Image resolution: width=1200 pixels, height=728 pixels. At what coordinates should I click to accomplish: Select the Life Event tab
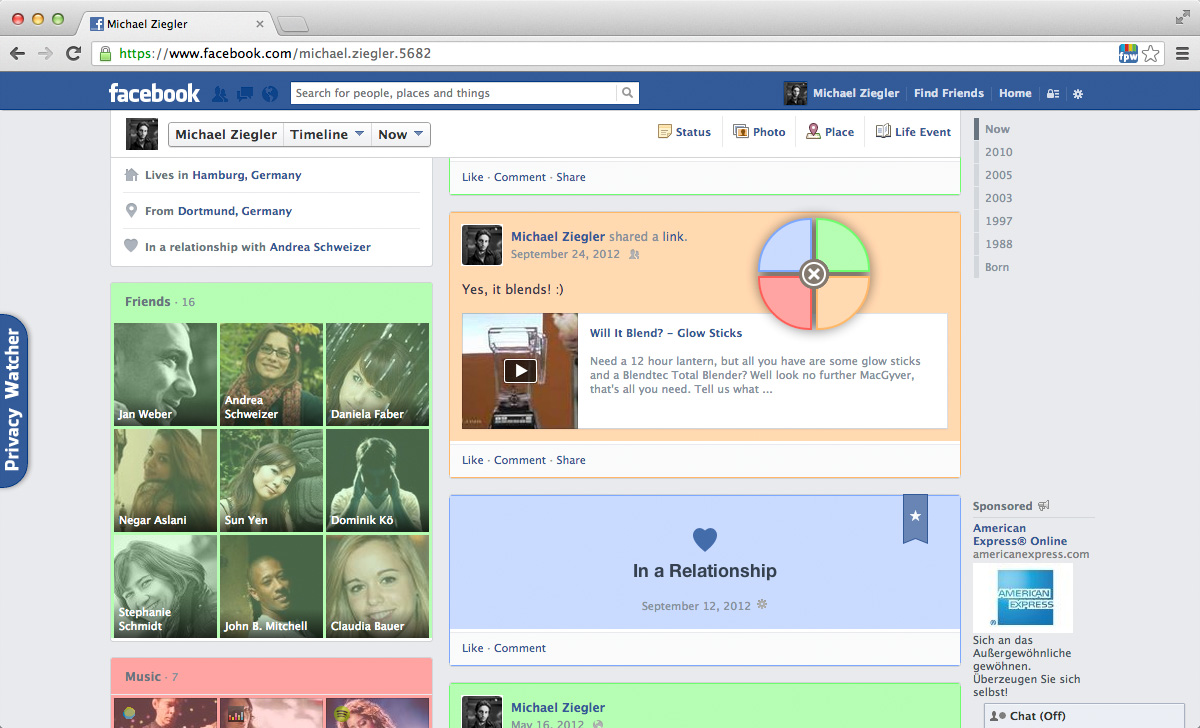[913, 132]
